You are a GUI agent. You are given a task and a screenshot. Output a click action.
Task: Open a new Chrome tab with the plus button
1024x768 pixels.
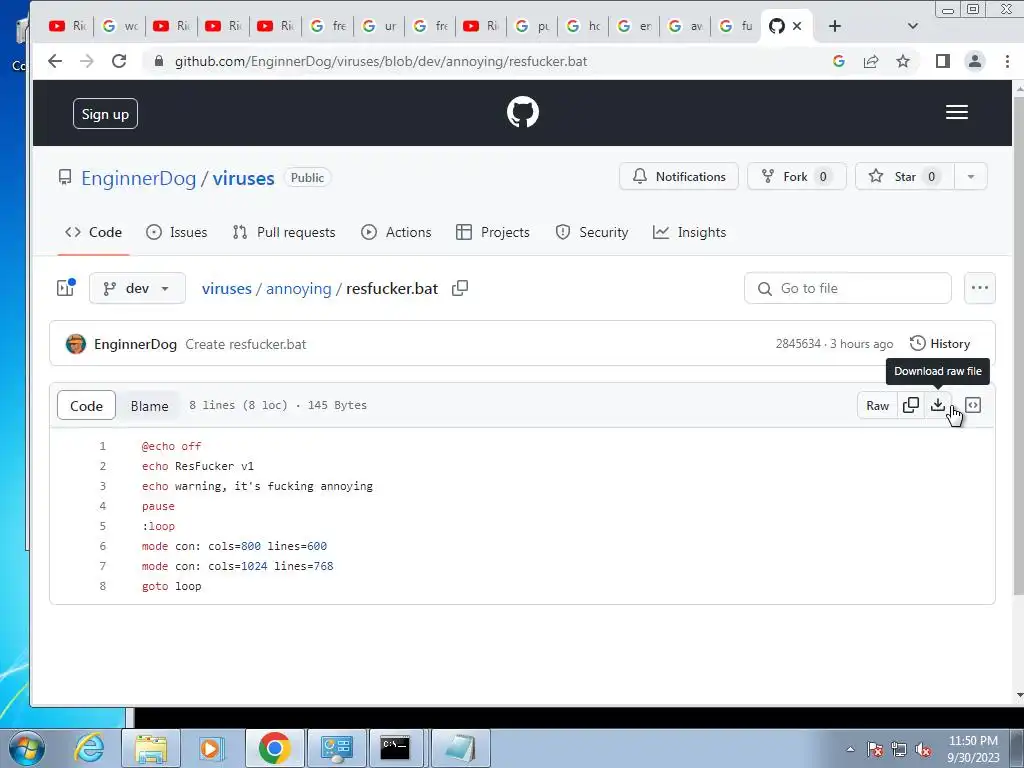click(x=835, y=26)
